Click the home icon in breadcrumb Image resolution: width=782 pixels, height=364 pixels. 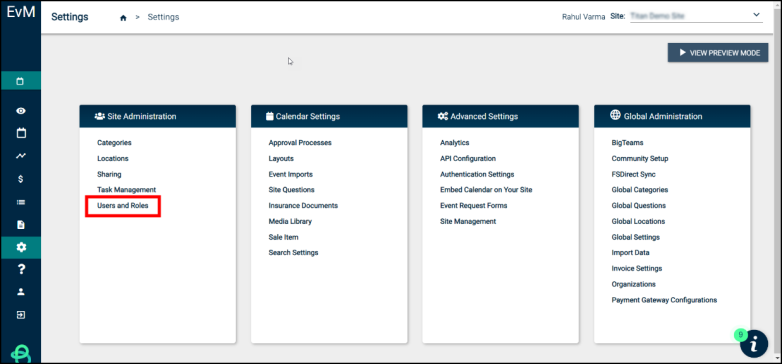point(123,17)
